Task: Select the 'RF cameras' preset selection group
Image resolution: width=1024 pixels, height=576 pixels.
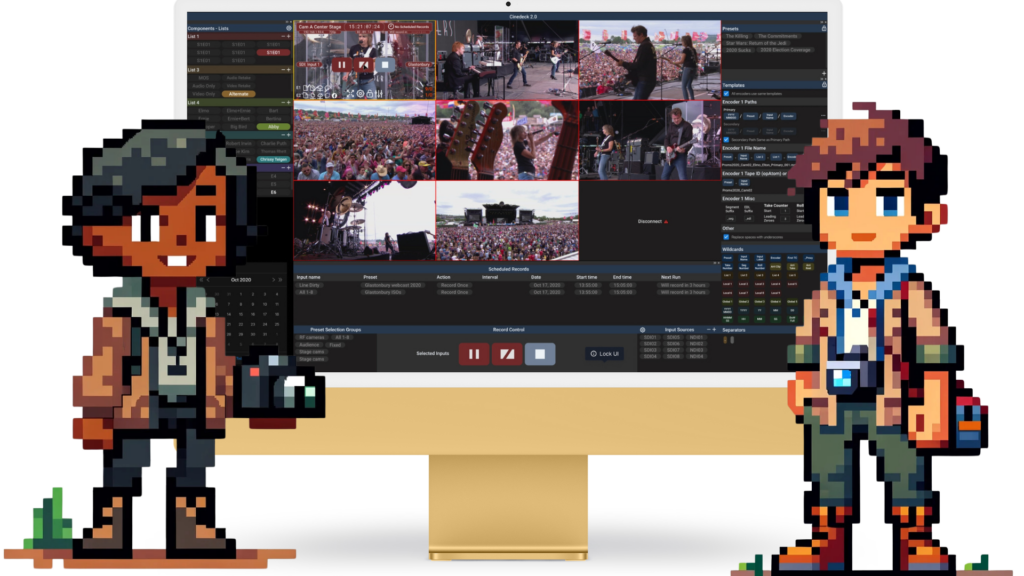Action: click(x=312, y=338)
